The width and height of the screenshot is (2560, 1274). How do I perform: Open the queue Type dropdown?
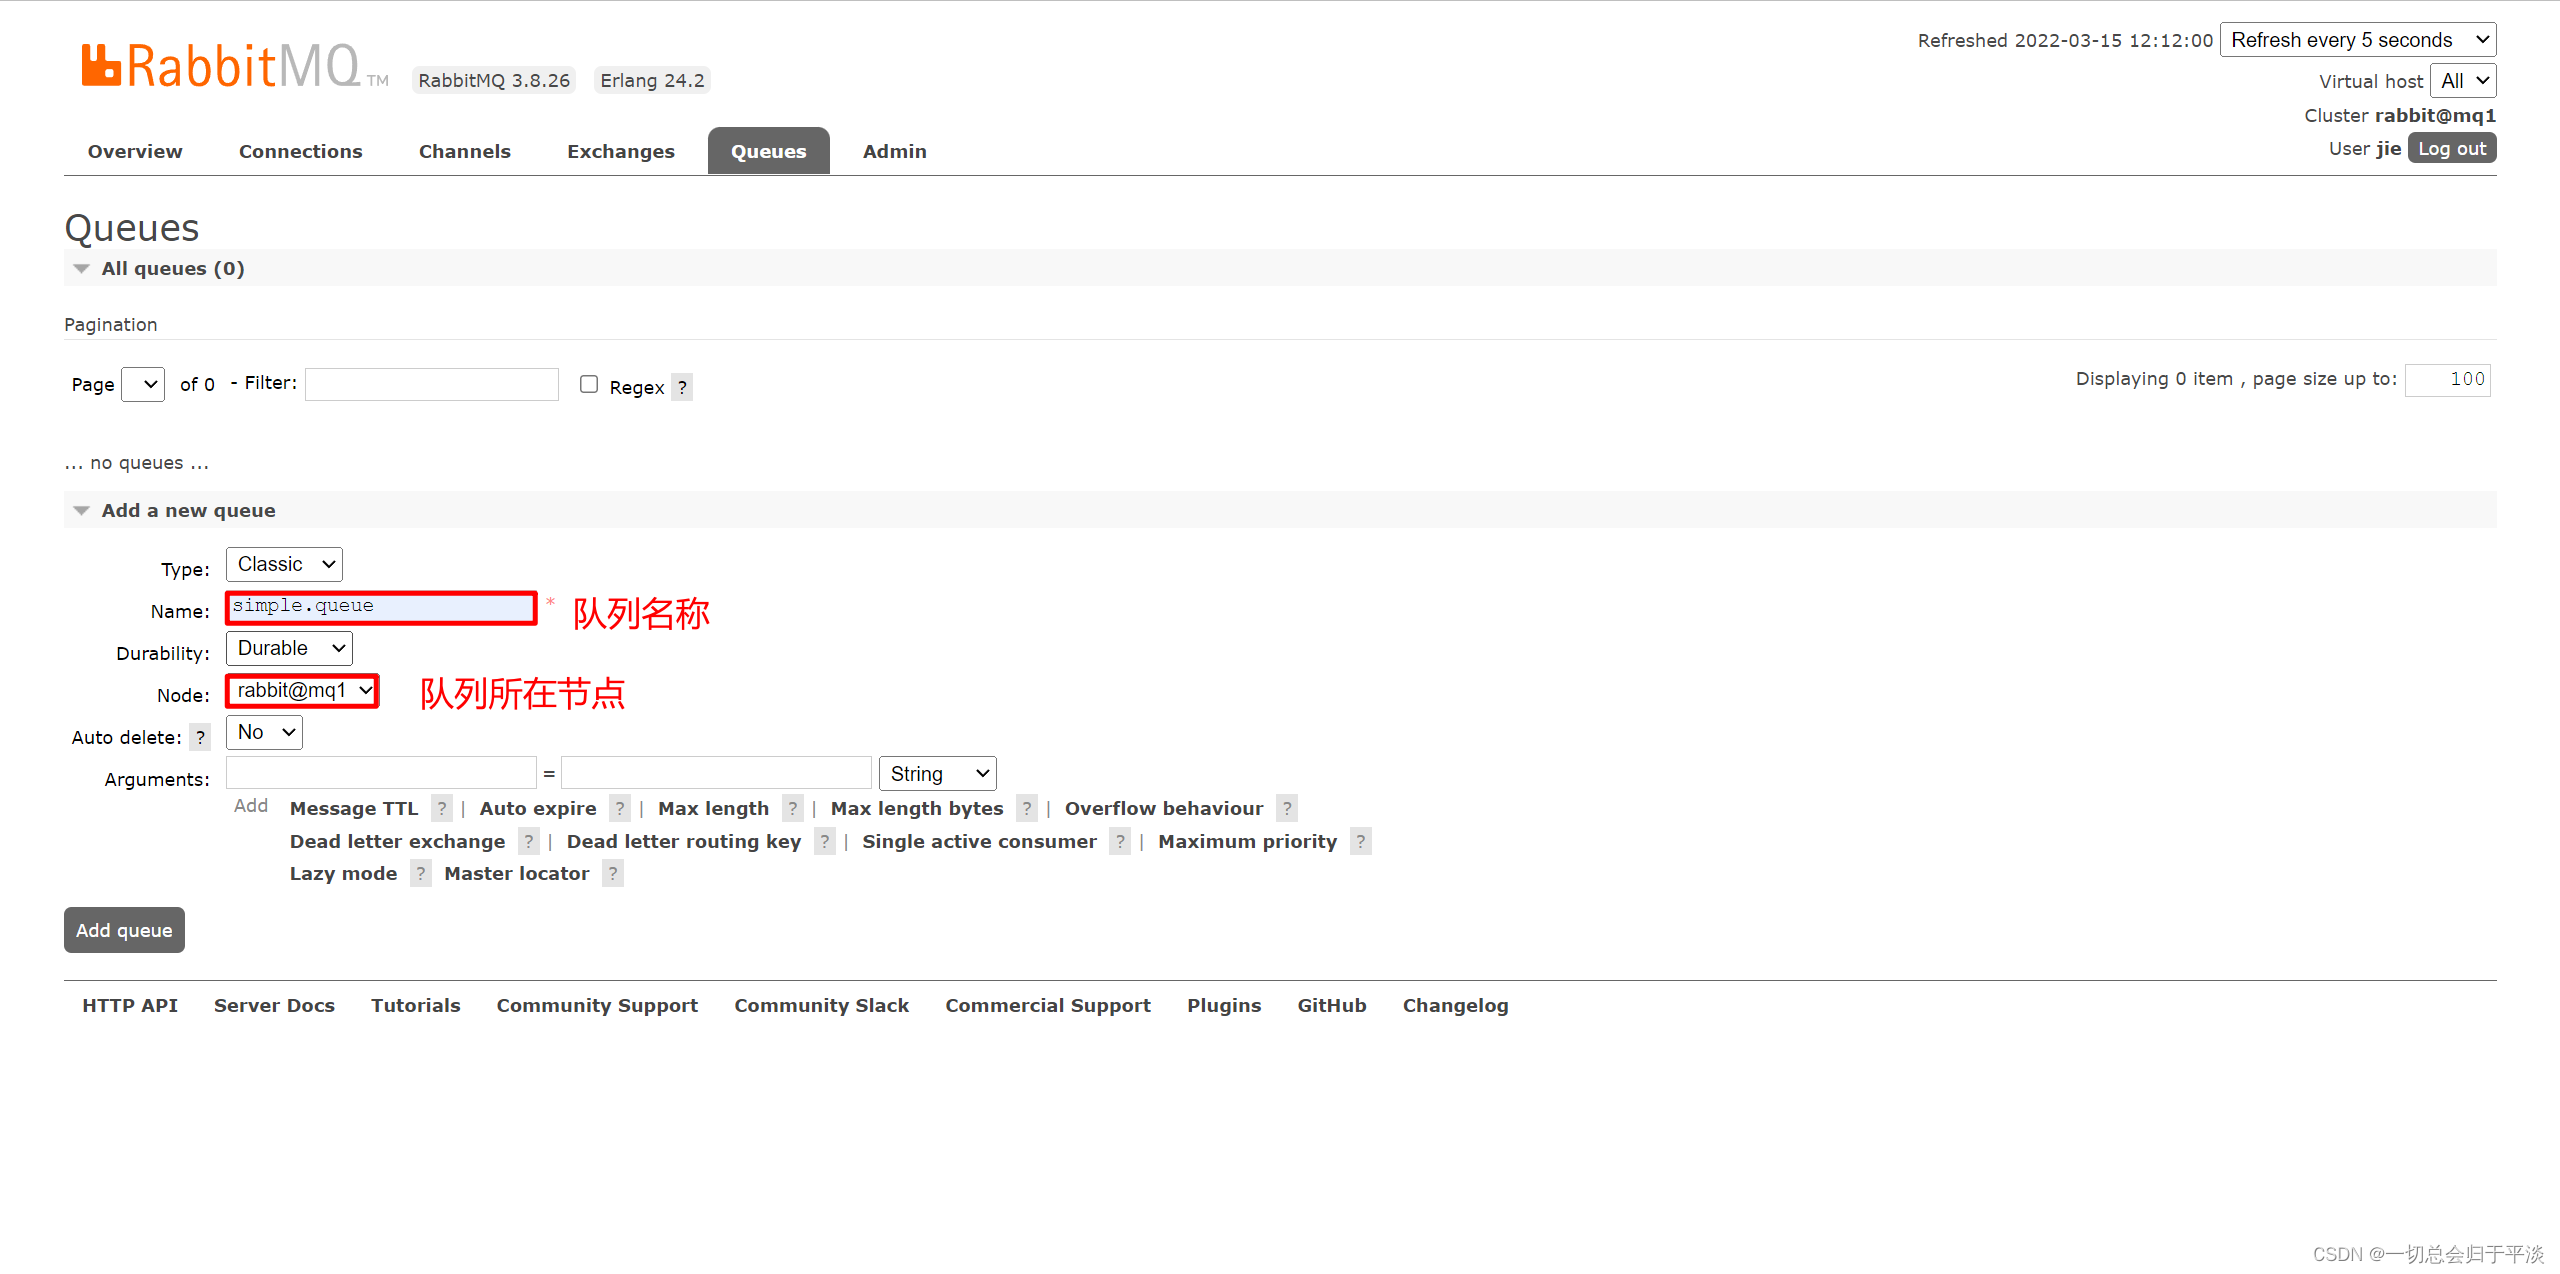284,564
